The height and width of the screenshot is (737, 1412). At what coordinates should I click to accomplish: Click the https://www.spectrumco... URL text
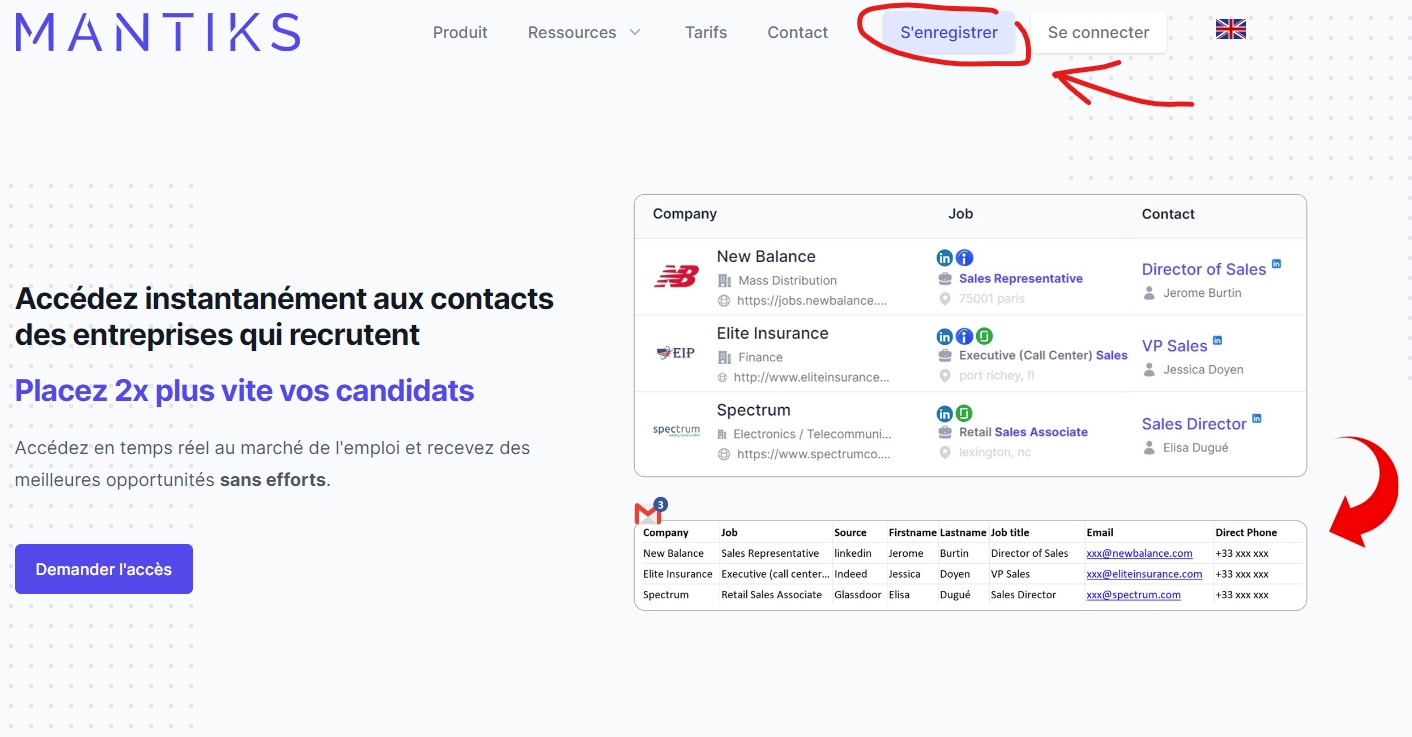(813, 454)
